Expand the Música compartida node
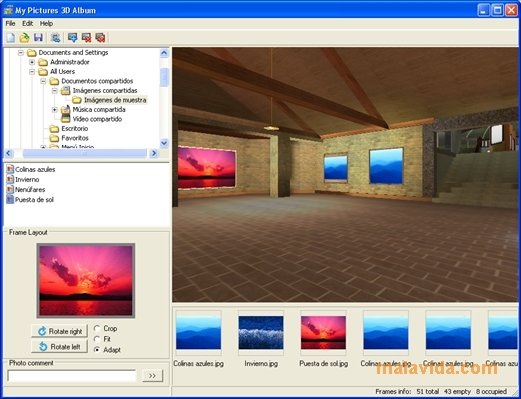The image size is (521, 399). [x=55, y=109]
